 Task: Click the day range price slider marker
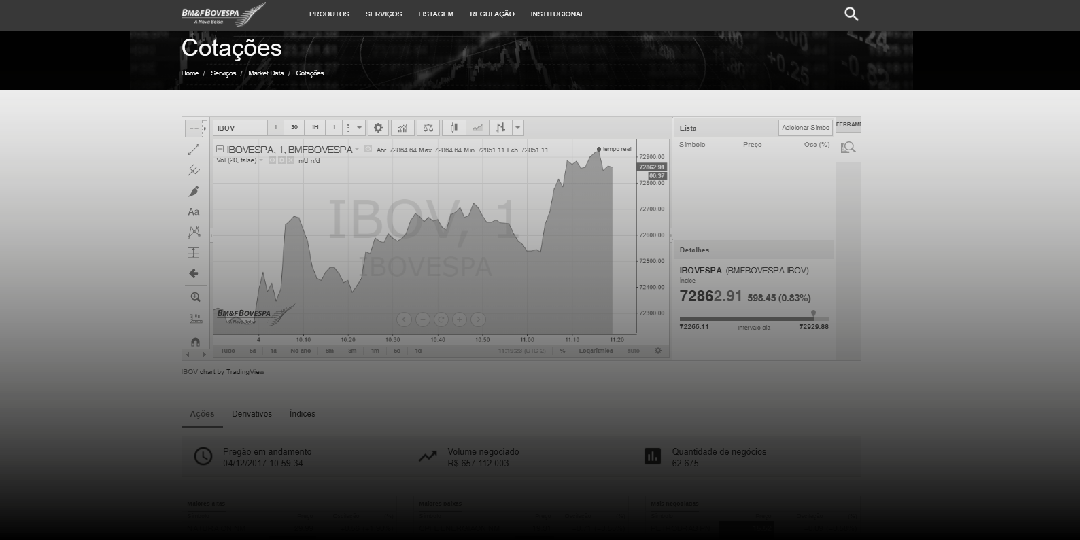[x=813, y=314]
